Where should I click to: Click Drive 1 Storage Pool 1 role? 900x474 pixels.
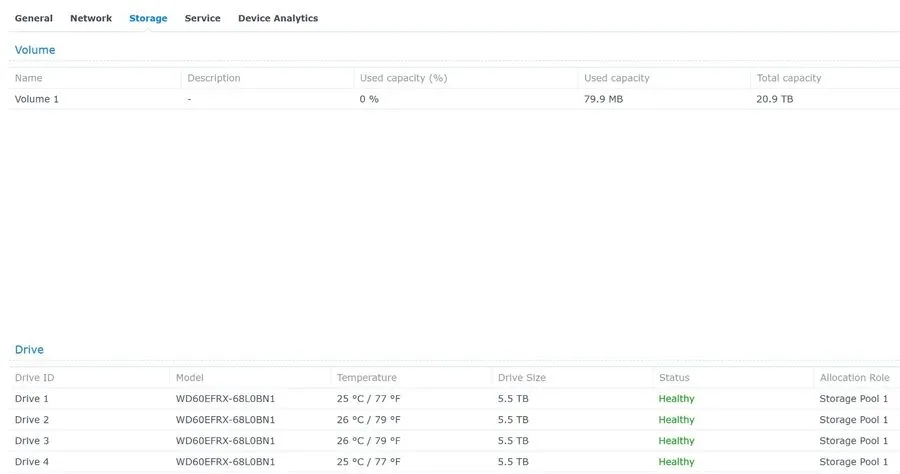[x=854, y=399]
